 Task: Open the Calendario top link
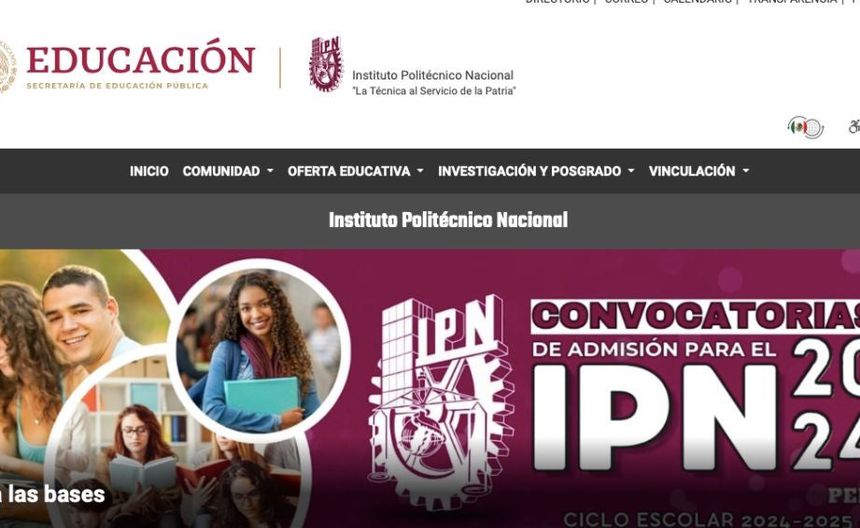click(x=698, y=2)
